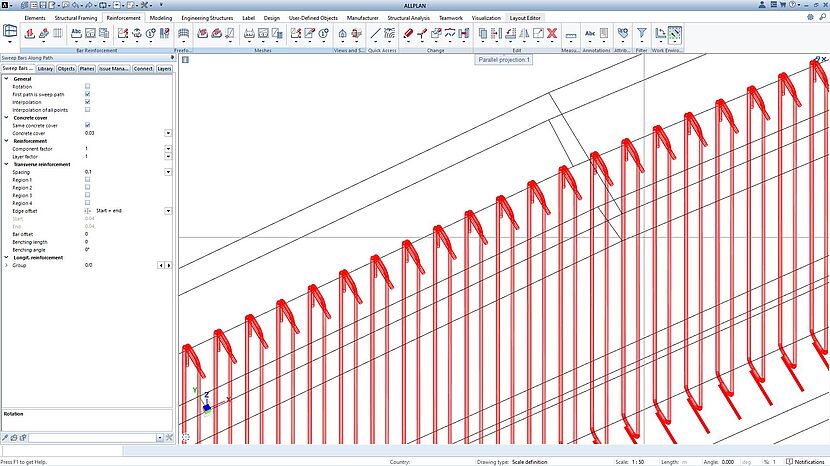Click the line tool in Quick Access

click(376, 35)
